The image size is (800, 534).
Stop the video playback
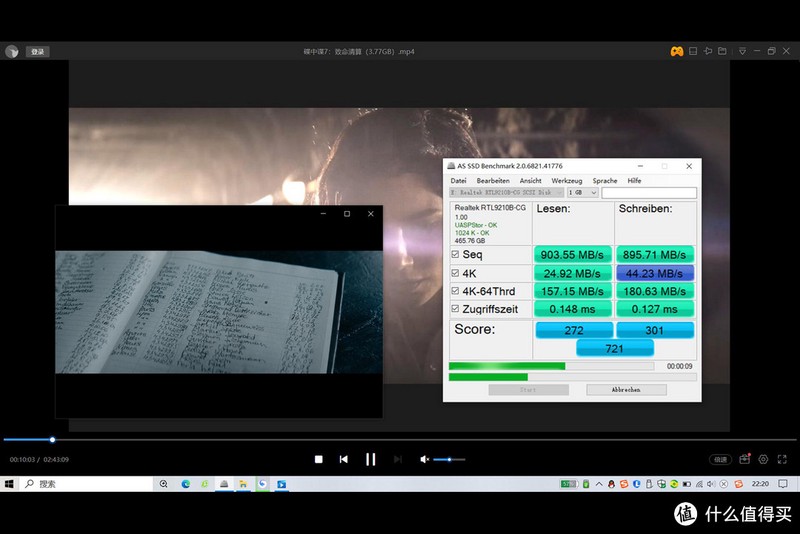(319, 460)
